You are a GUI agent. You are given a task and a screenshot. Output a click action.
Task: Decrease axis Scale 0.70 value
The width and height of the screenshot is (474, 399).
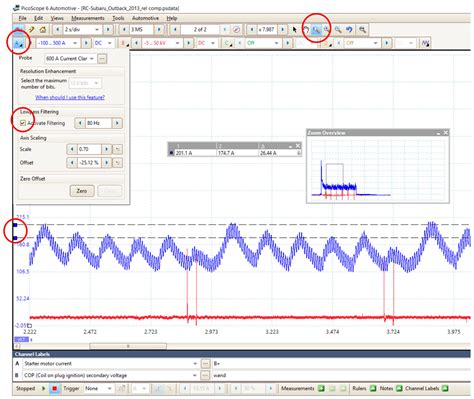point(72,149)
